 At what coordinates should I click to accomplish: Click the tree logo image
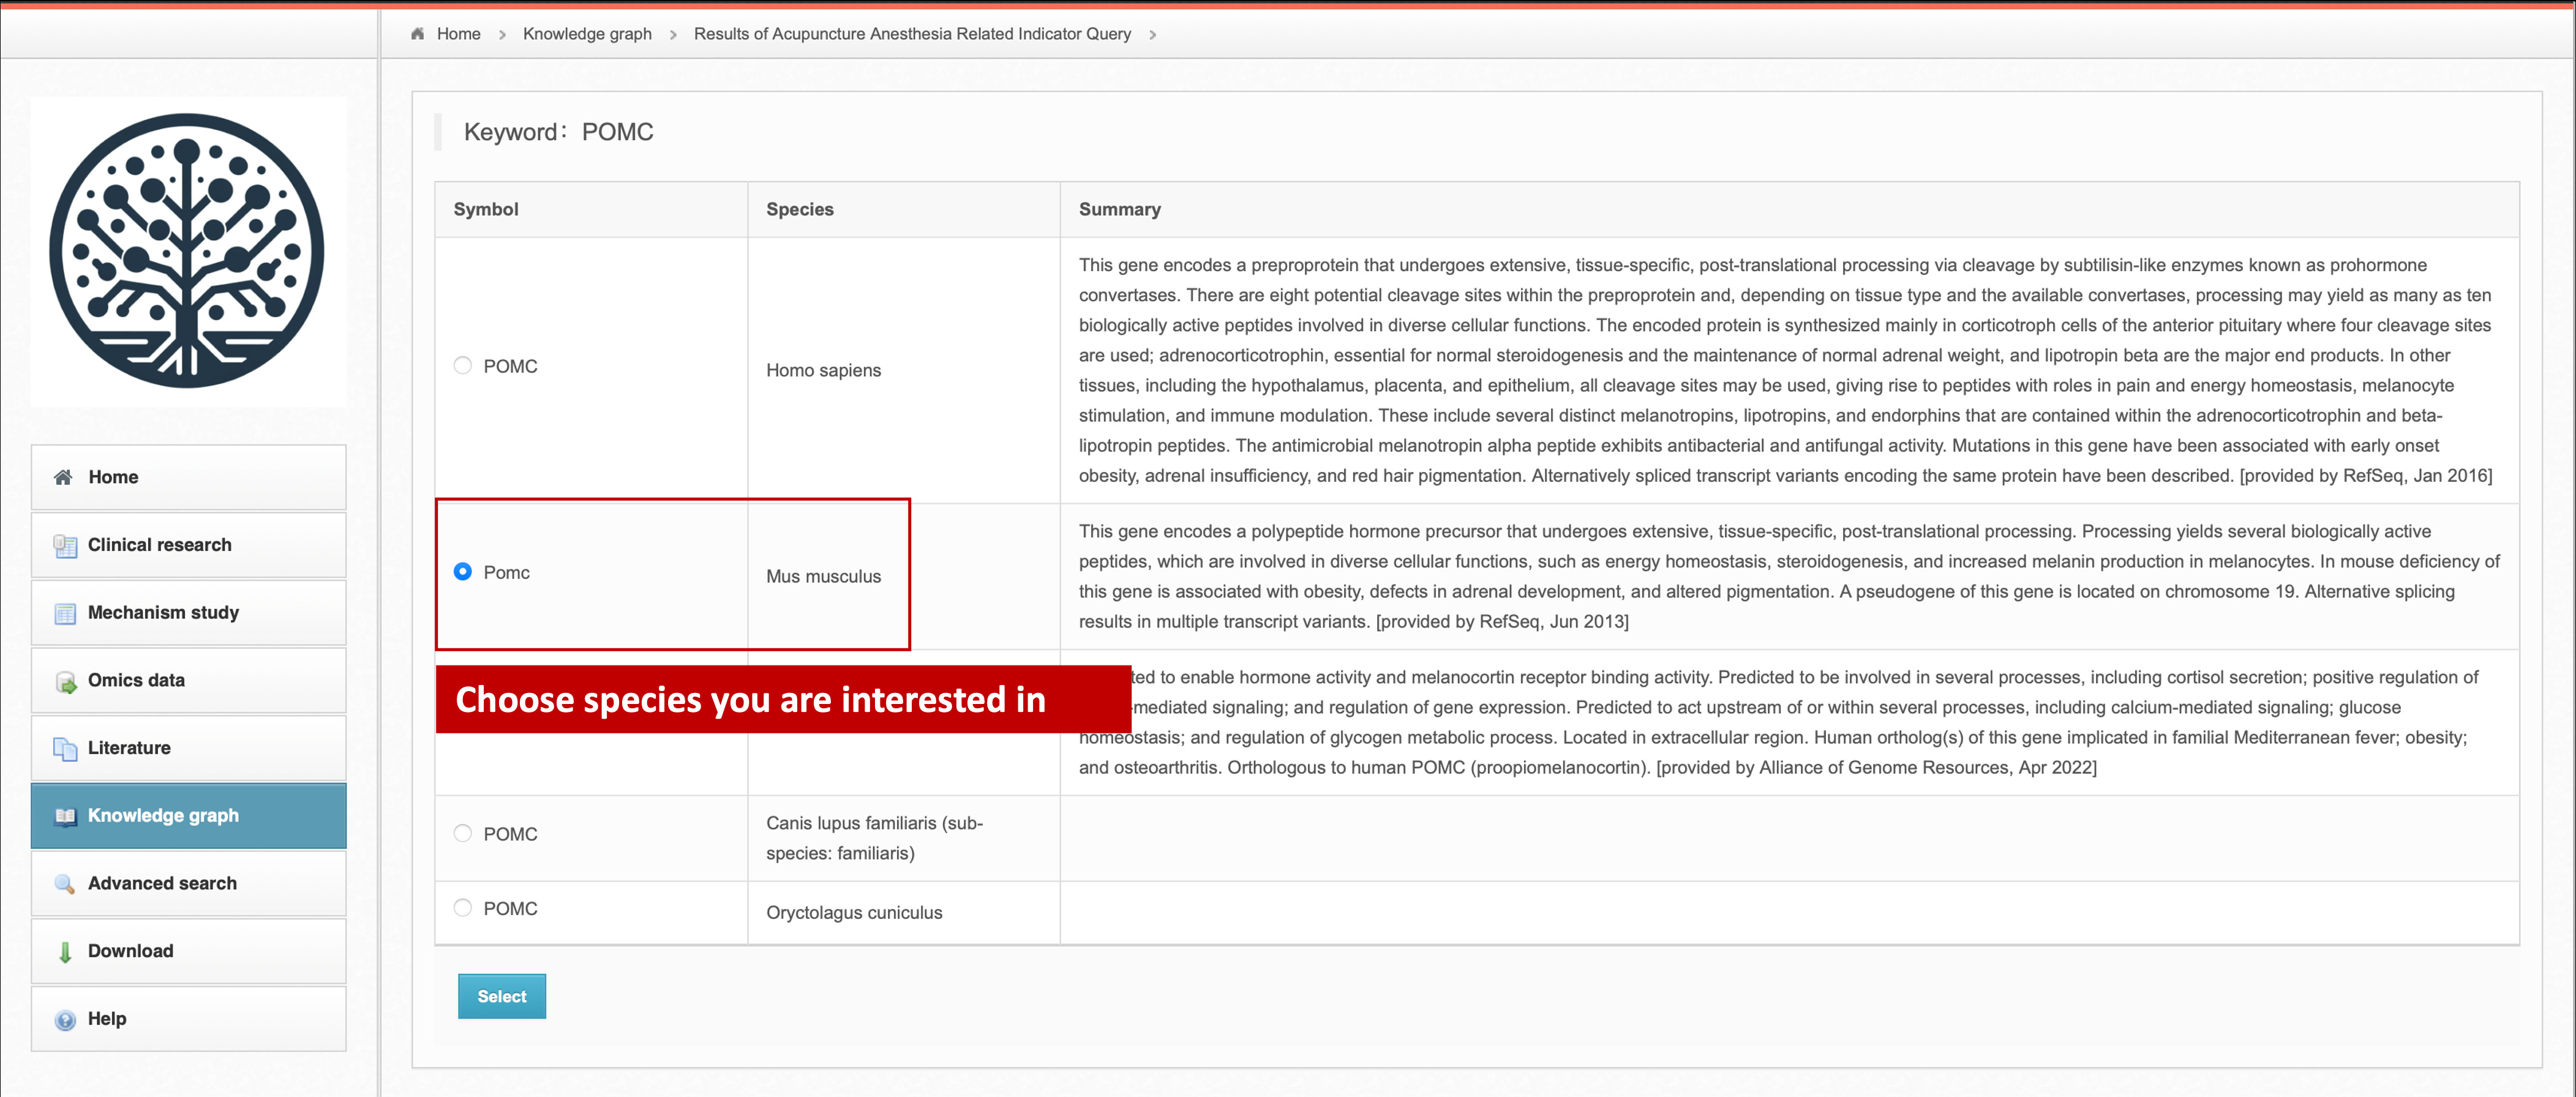click(x=188, y=251)
